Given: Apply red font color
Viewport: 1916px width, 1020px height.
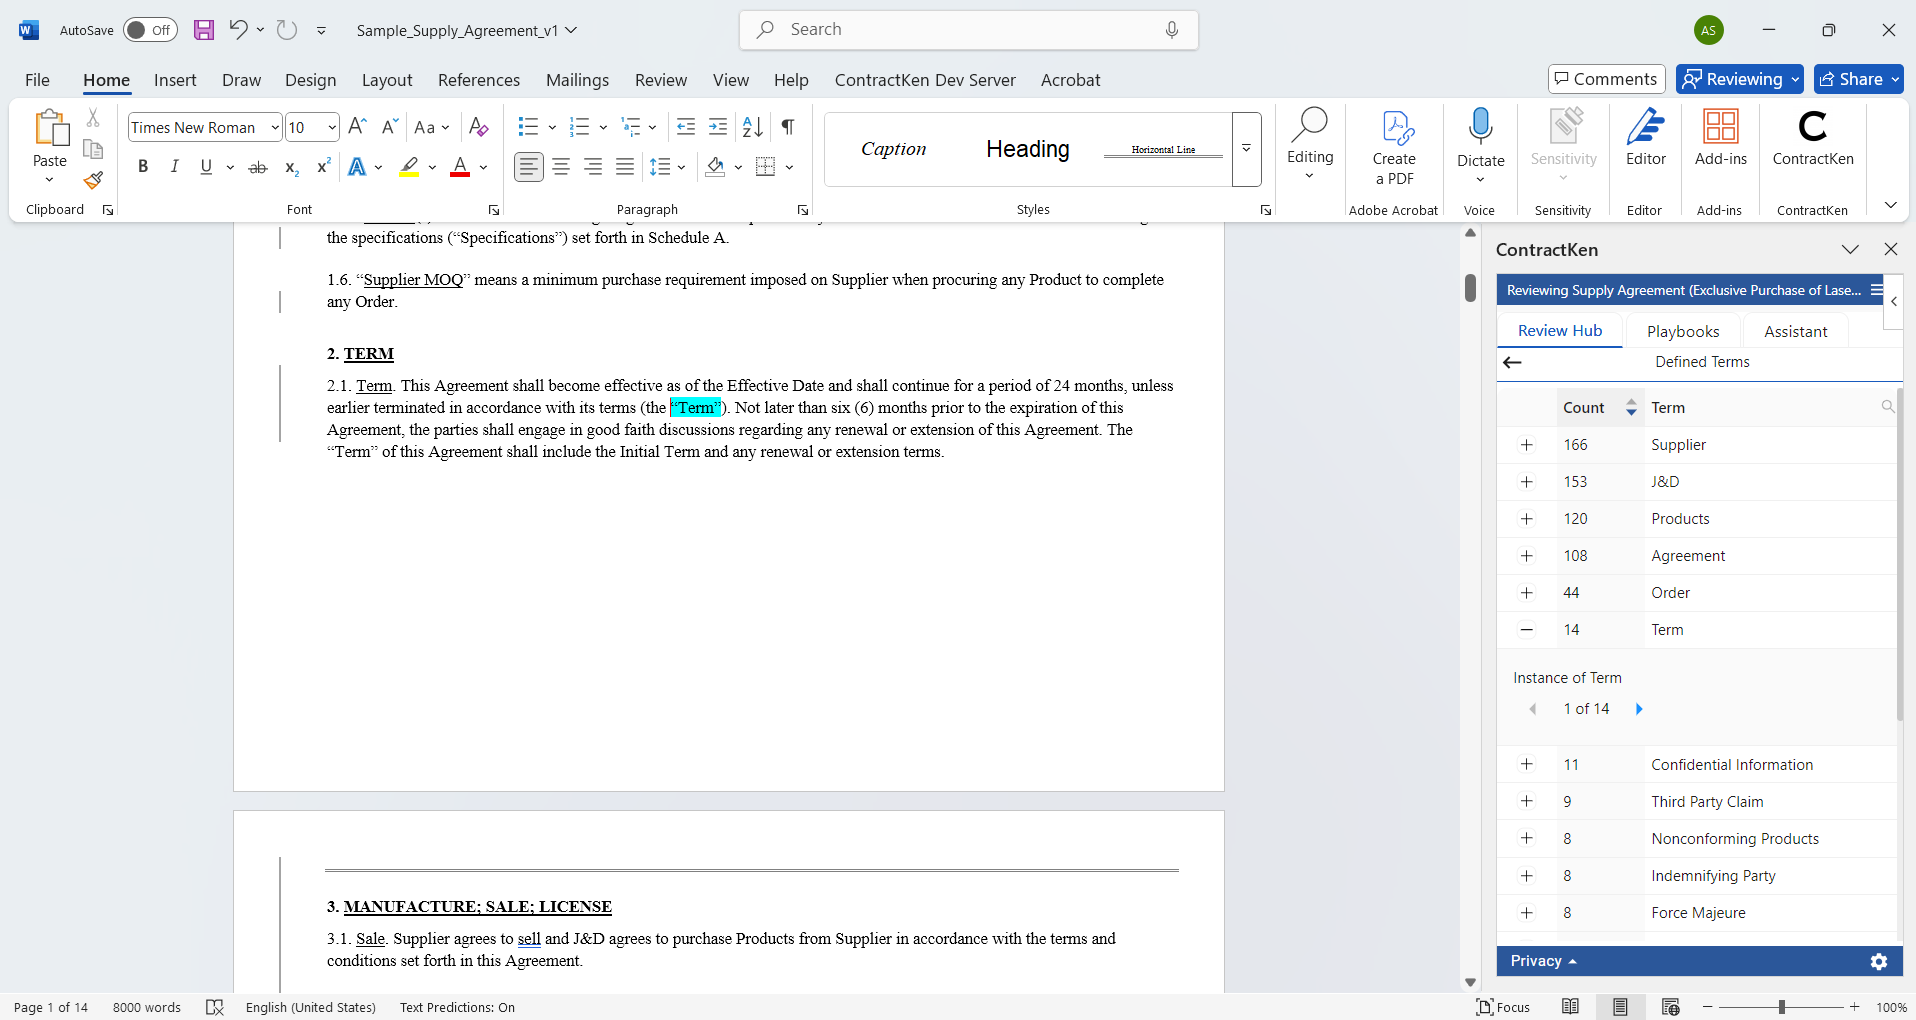Looking at the screenshot, I should 460,167.
